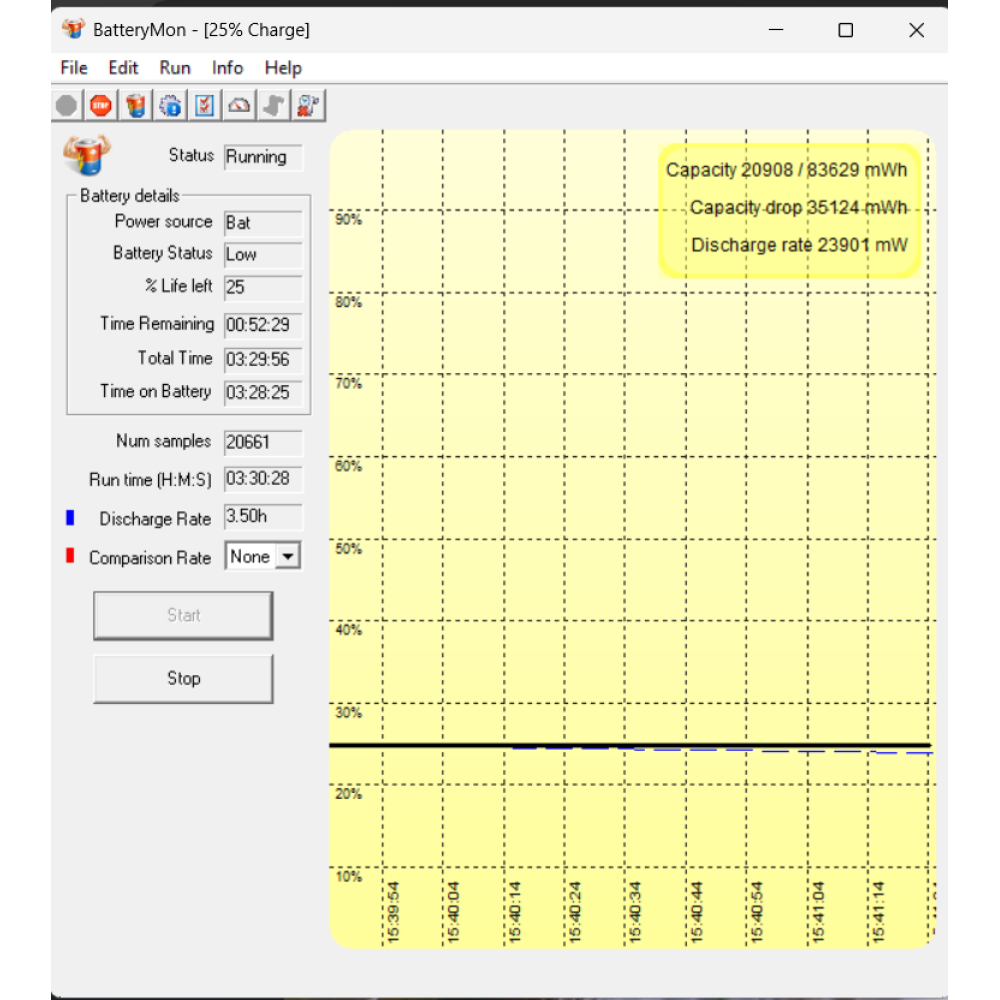The width and height of the screenshot is (1000, 1000).
Task: Minimize the BatteryMon window
Action: pyautogui.click(x=776, y=30)
